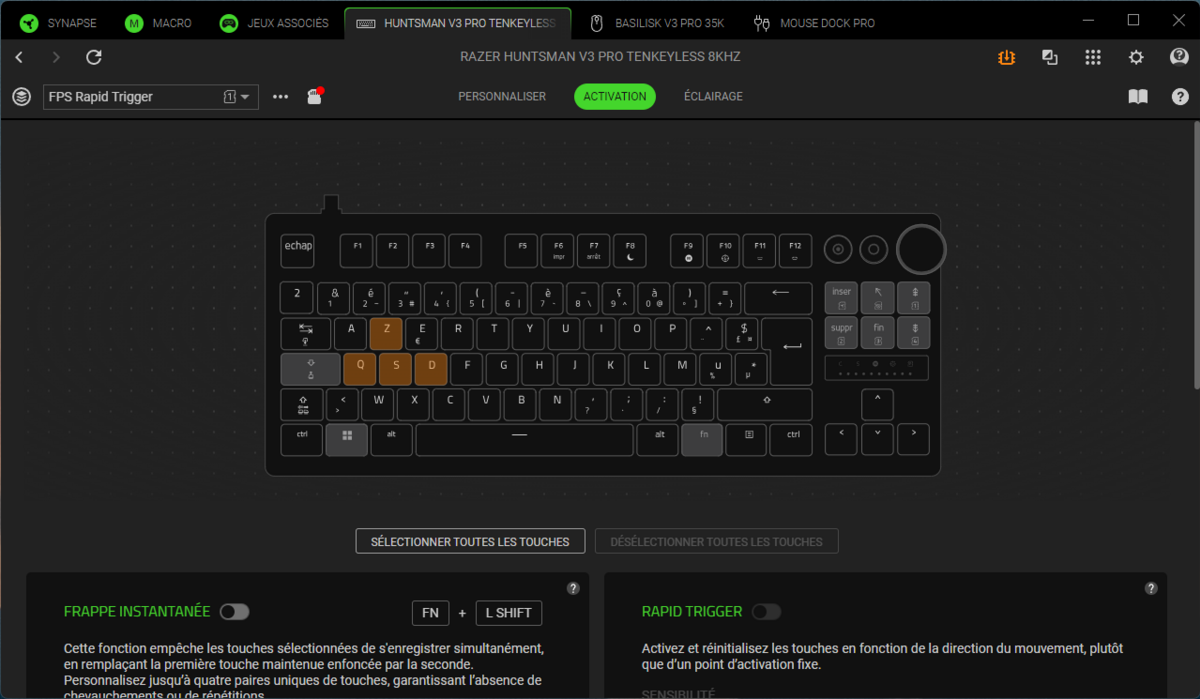Click the L SHIFT shortcut button

coord(509,613)
